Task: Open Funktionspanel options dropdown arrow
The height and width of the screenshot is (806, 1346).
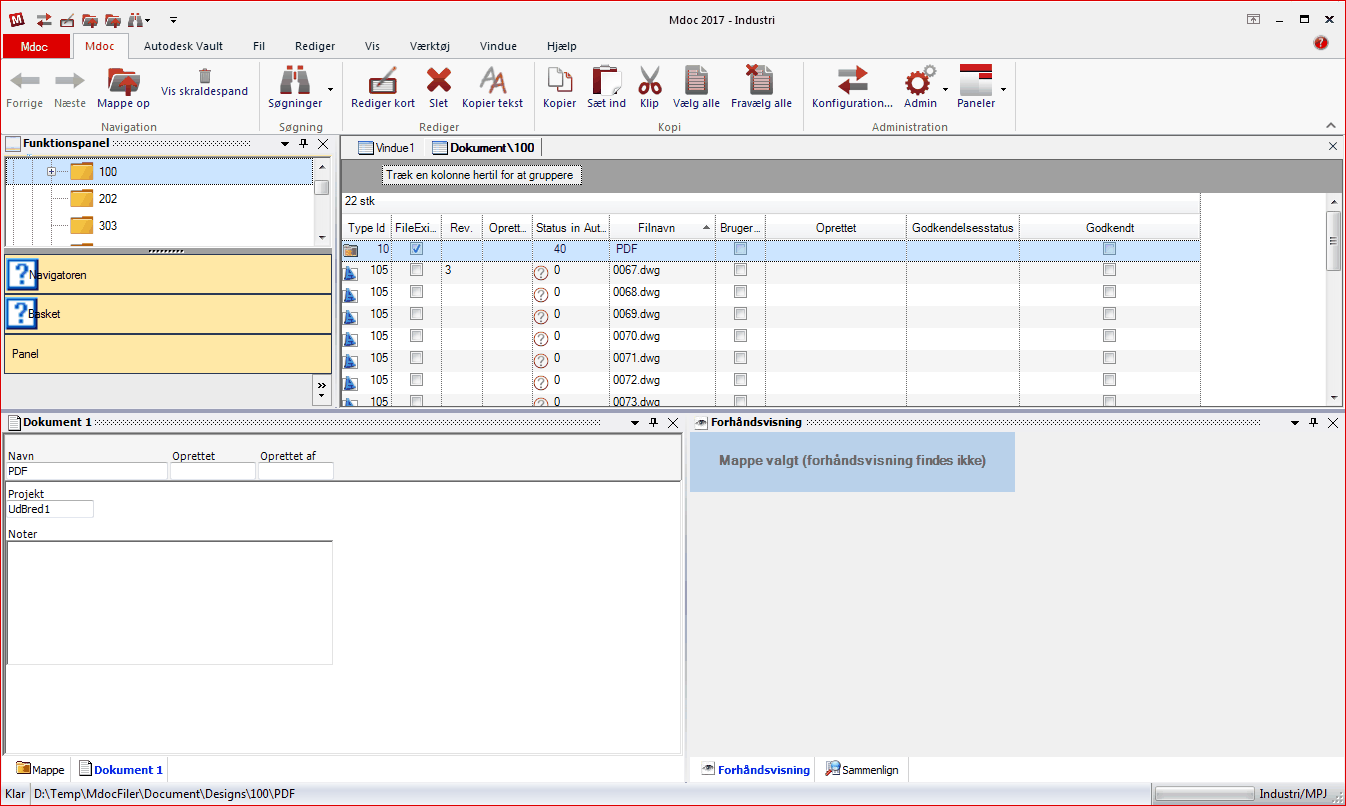Action: [285, 144]
